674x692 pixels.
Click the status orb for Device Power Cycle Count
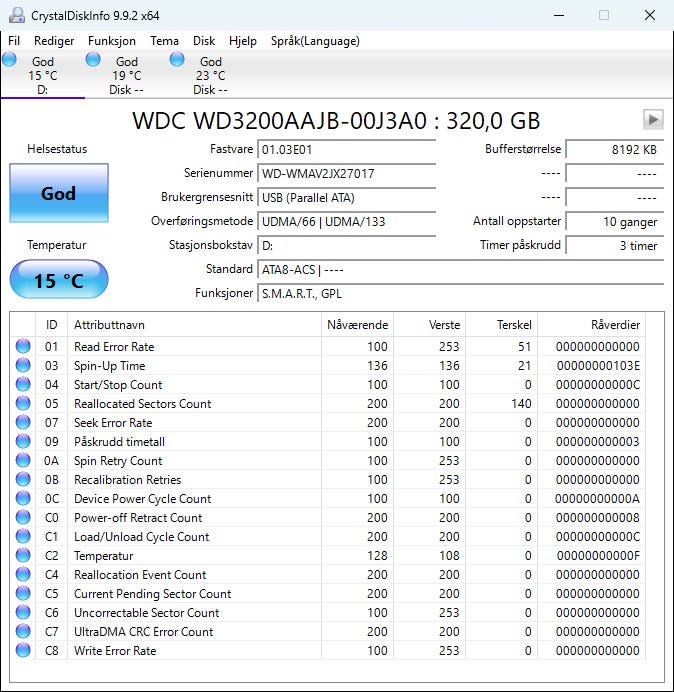pyautogui.click(x=23, y=498)
